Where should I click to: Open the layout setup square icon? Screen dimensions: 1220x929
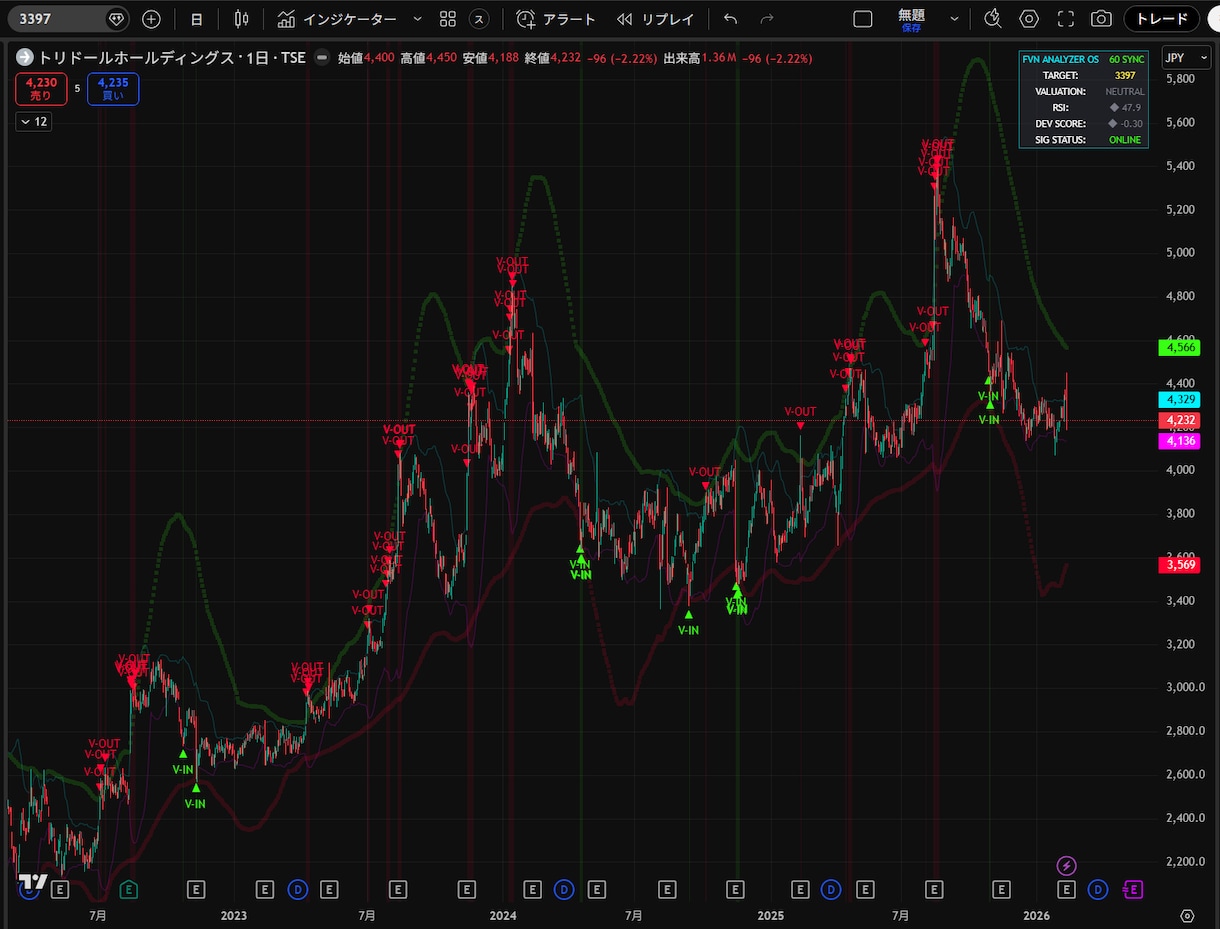(x=863, y=19)
